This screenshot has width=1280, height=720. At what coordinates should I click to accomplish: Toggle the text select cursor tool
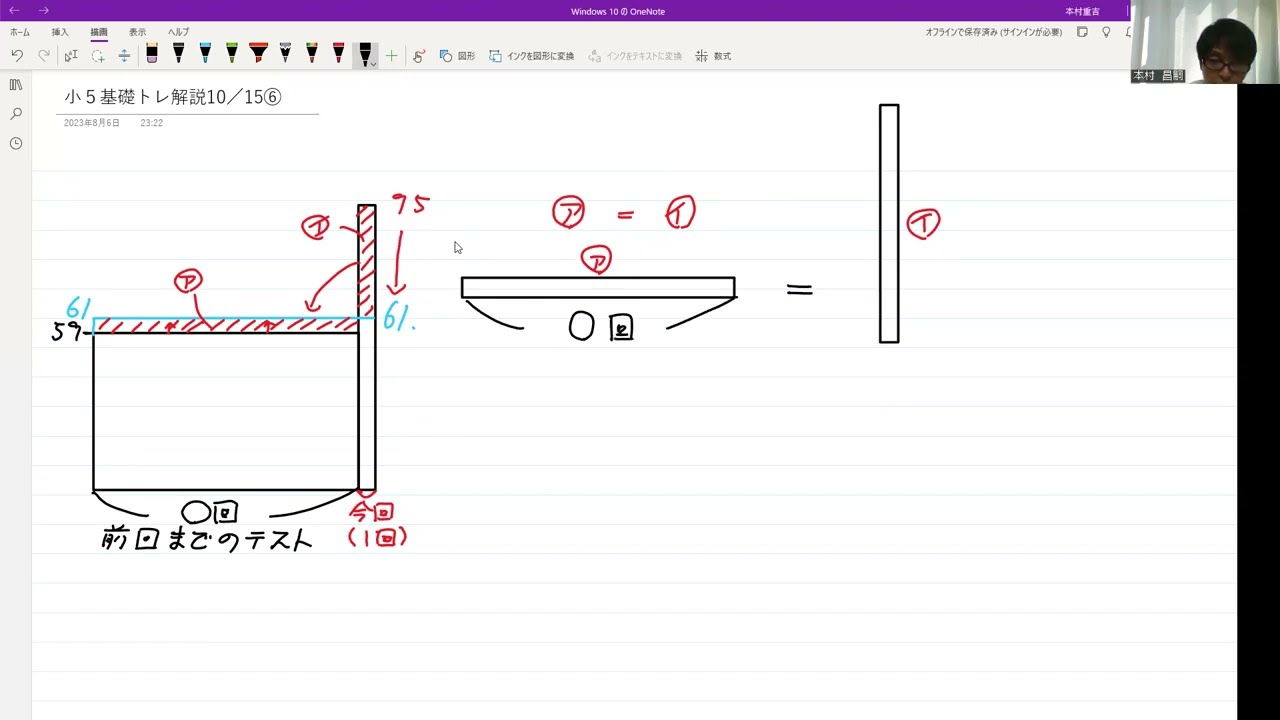[x=71, y=56]
